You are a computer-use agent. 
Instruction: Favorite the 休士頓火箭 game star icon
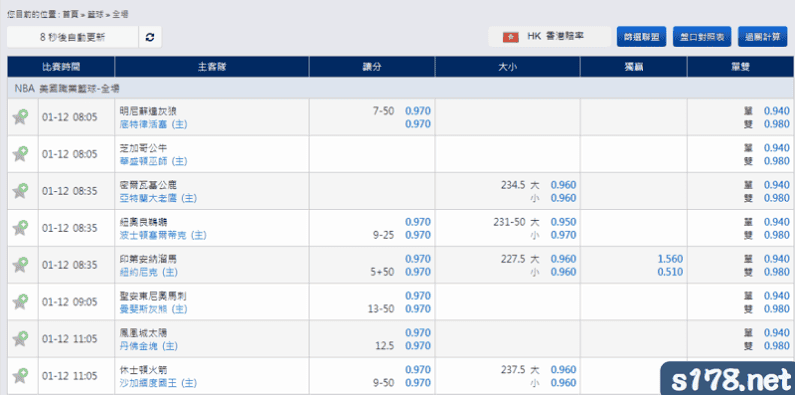click(x=20, y=376)
